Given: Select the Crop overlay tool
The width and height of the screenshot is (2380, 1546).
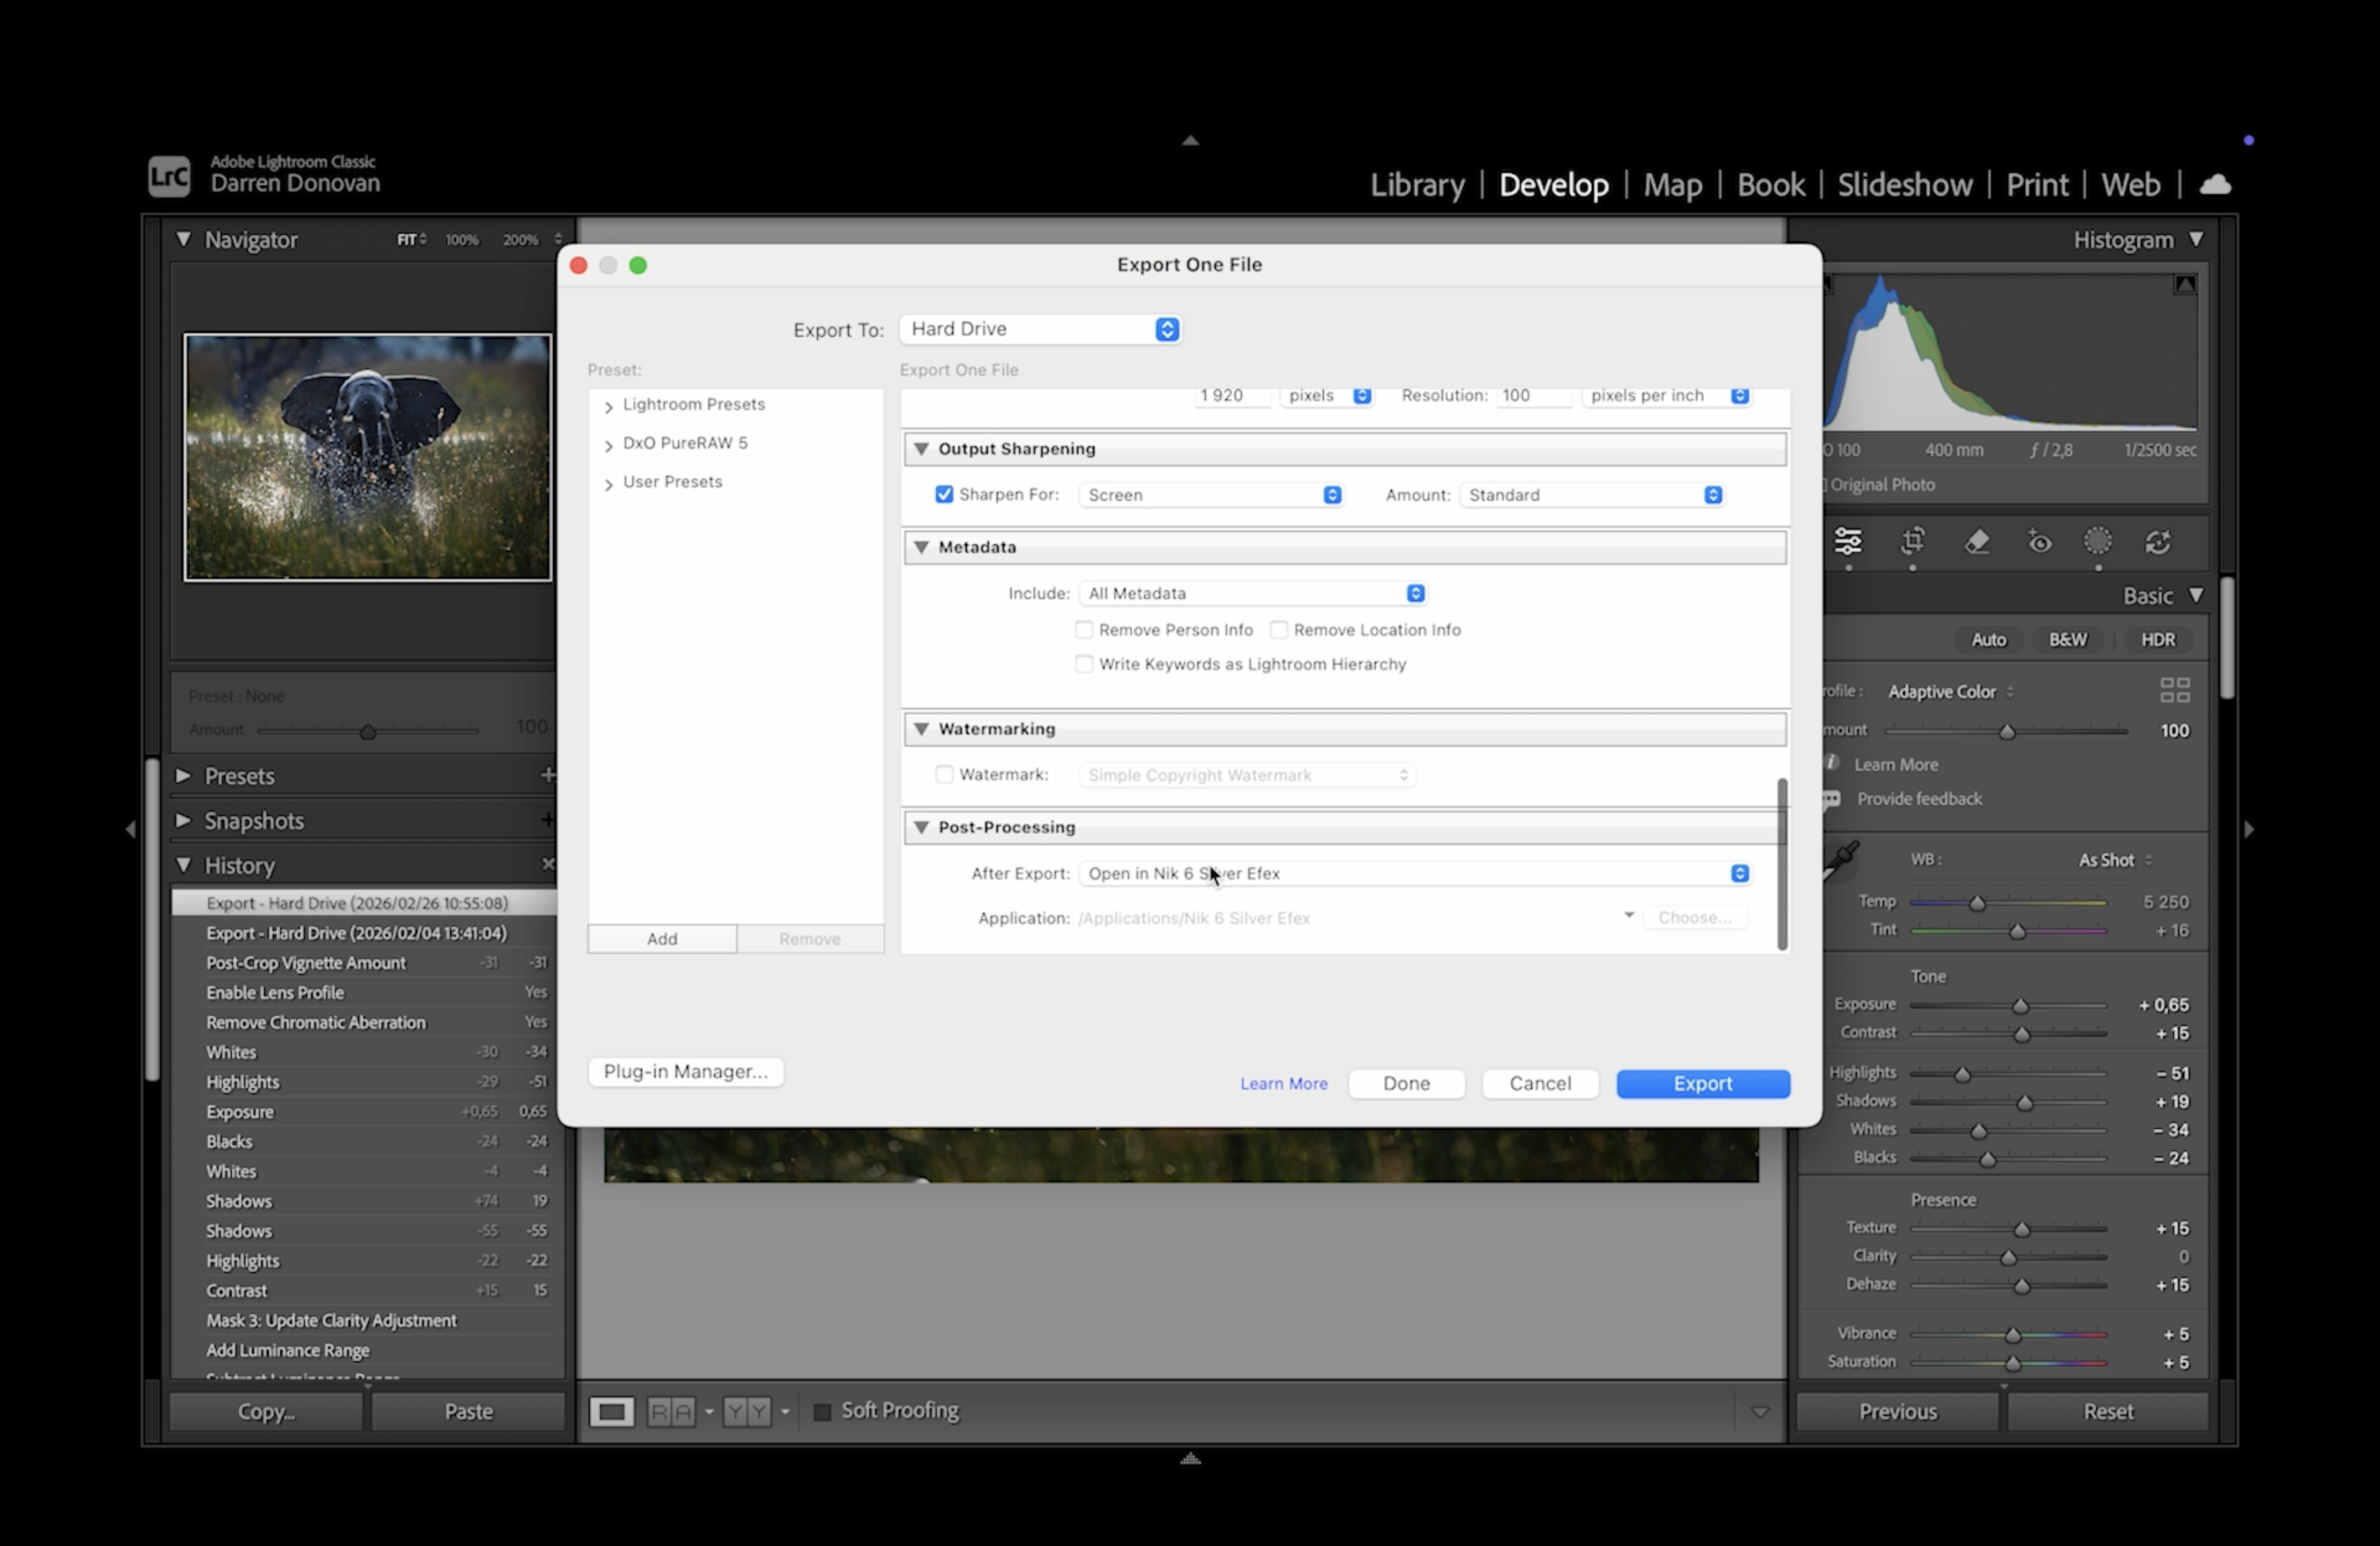Looking at the screenshot, I should point(1912,541).
